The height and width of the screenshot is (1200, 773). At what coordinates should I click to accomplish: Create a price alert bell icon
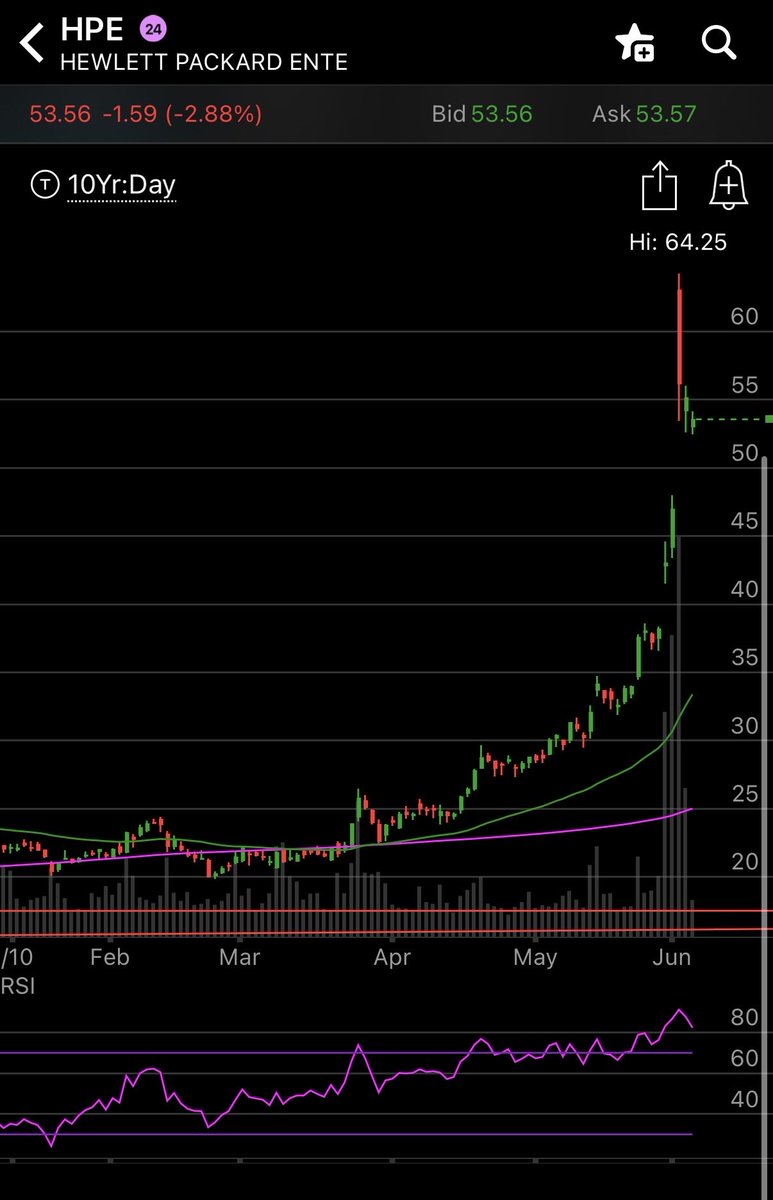(x=729, y=186)
